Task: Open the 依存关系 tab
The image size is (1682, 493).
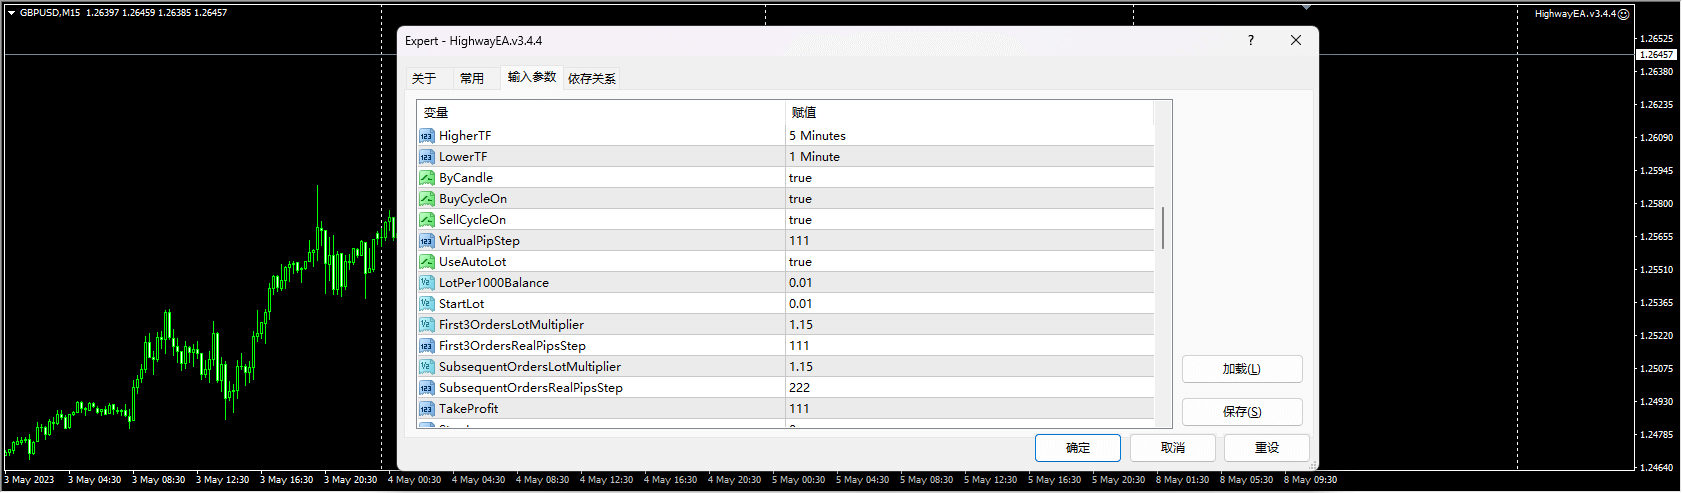Action: pyautogui.click(x=592, y=78)
